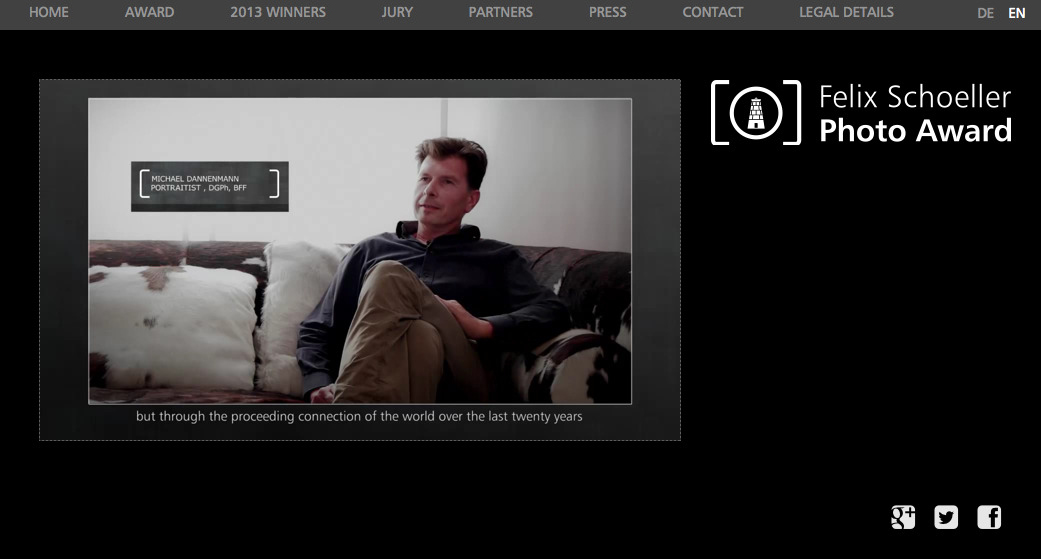Switch site language to EN

tap(1016, 14)
